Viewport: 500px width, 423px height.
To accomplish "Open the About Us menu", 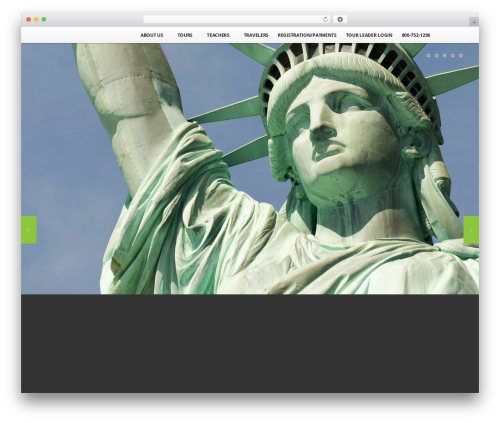I will click(x=152, y=35).
